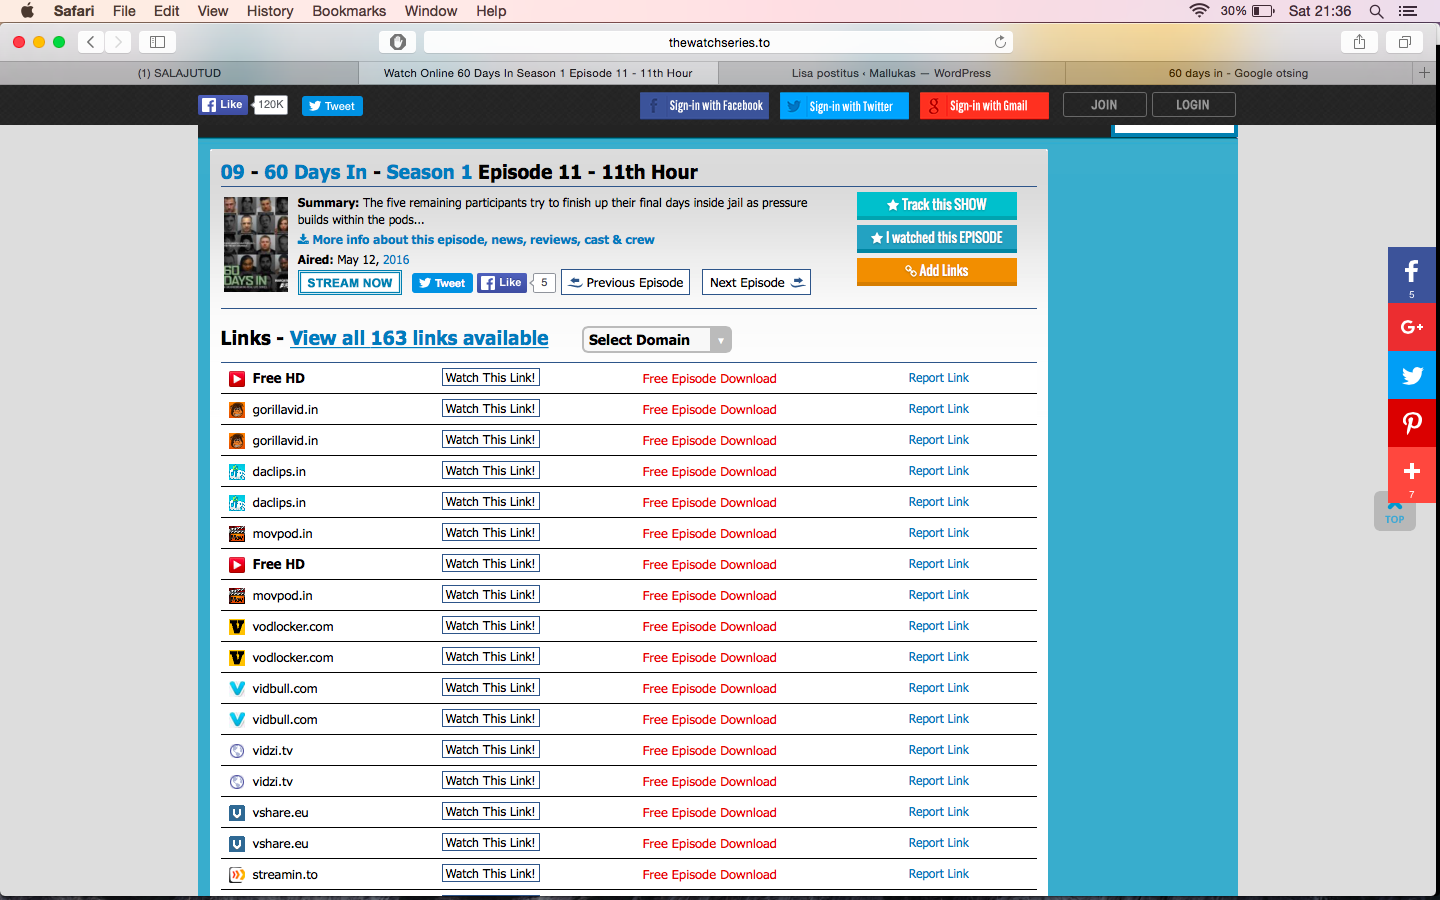Switch to the Lisa postitus WordPress tab
The width and height of the screenshot is (1440, 900).
point(891,73)
